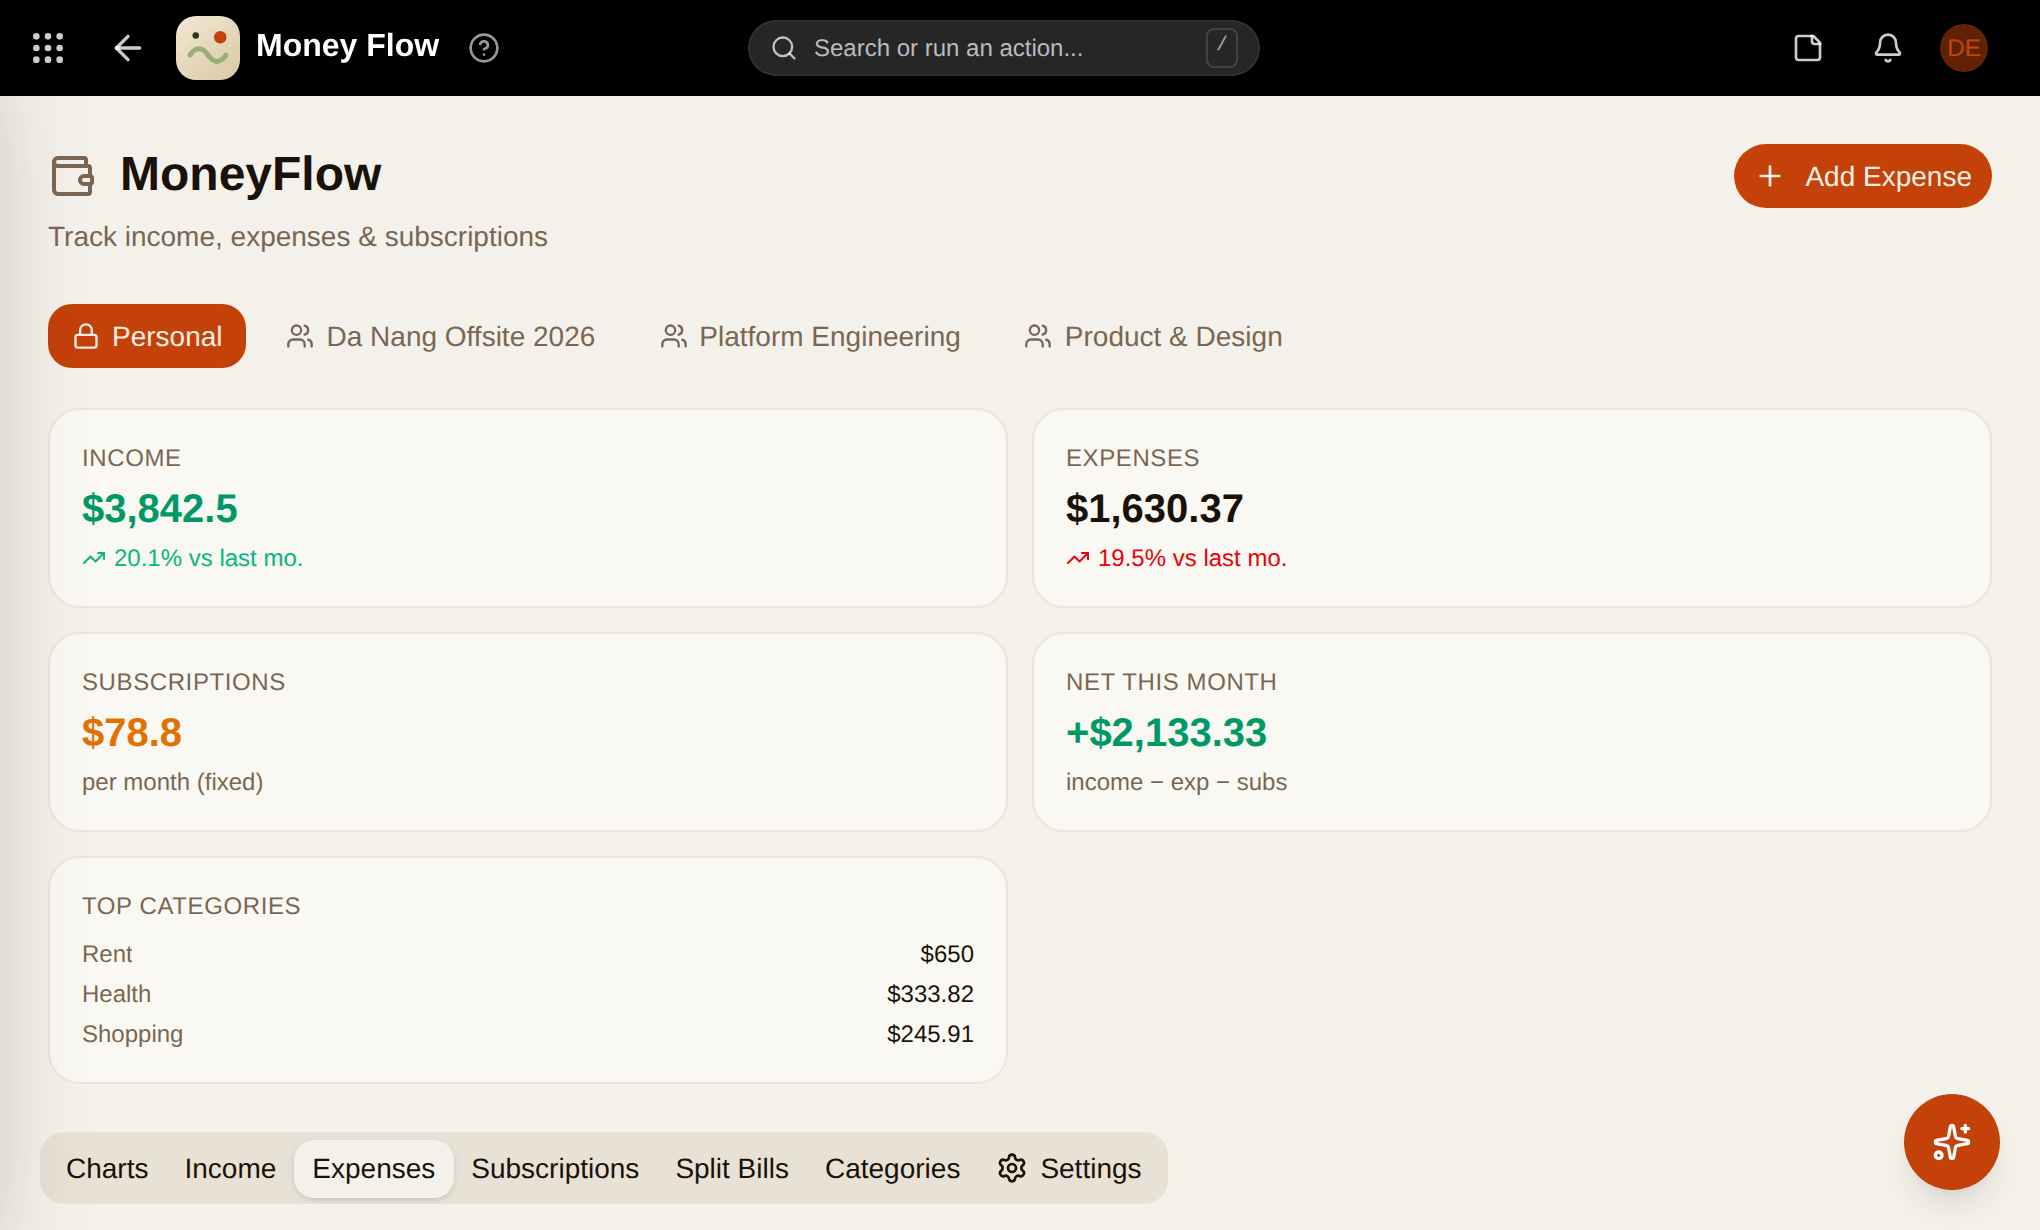Click the NET THIS MONTH card title

(x=1171, y=682)
